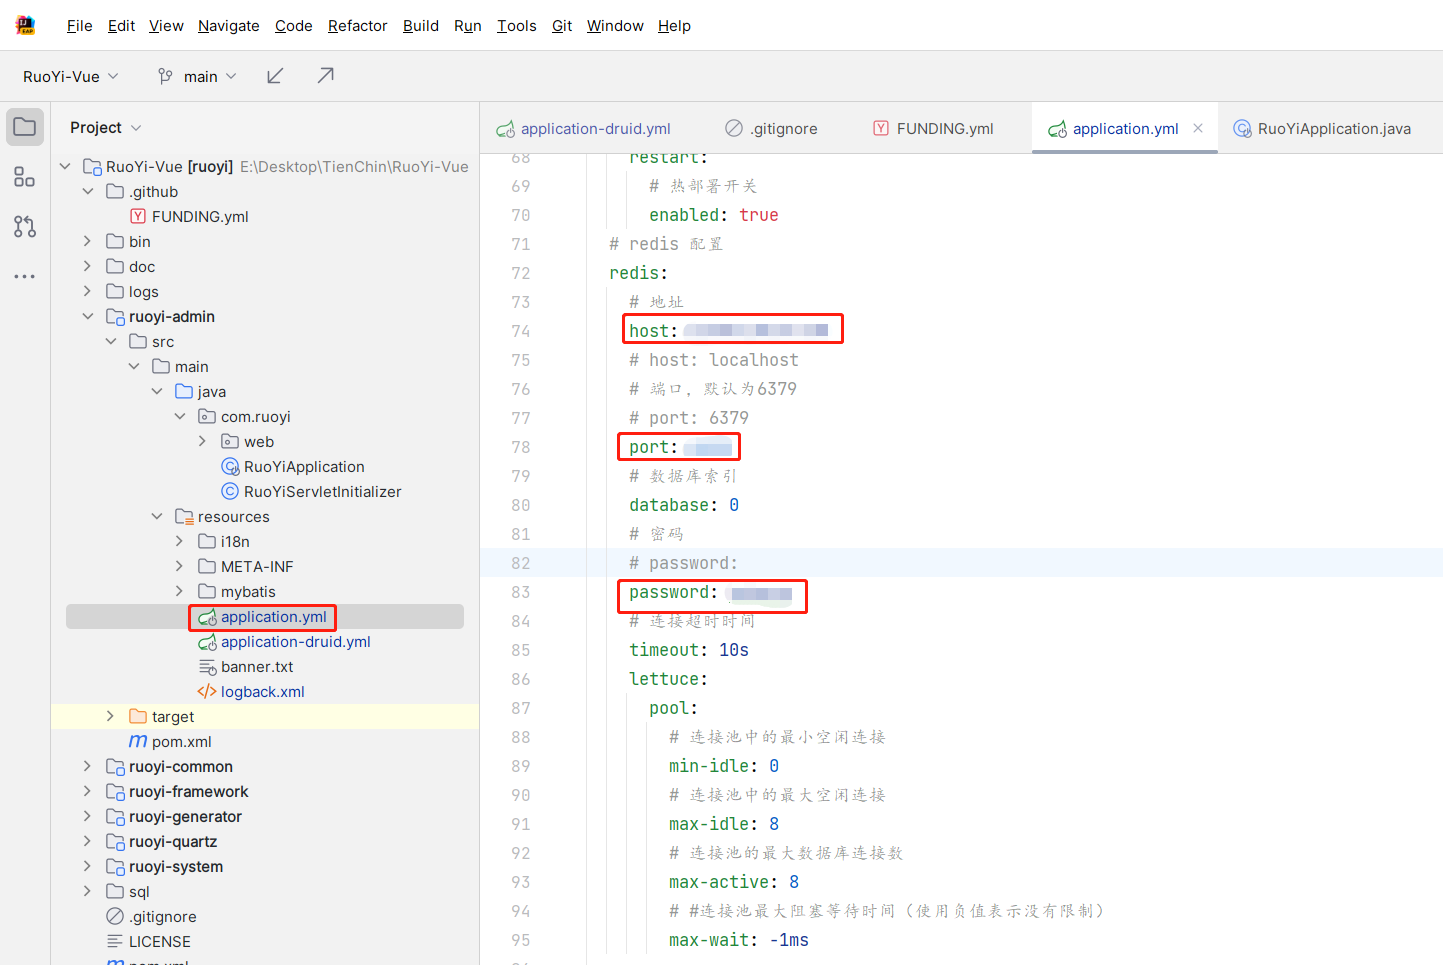Click the redis host value line
The width and height of the screenshot is (1443, 965).
(729, 331)
